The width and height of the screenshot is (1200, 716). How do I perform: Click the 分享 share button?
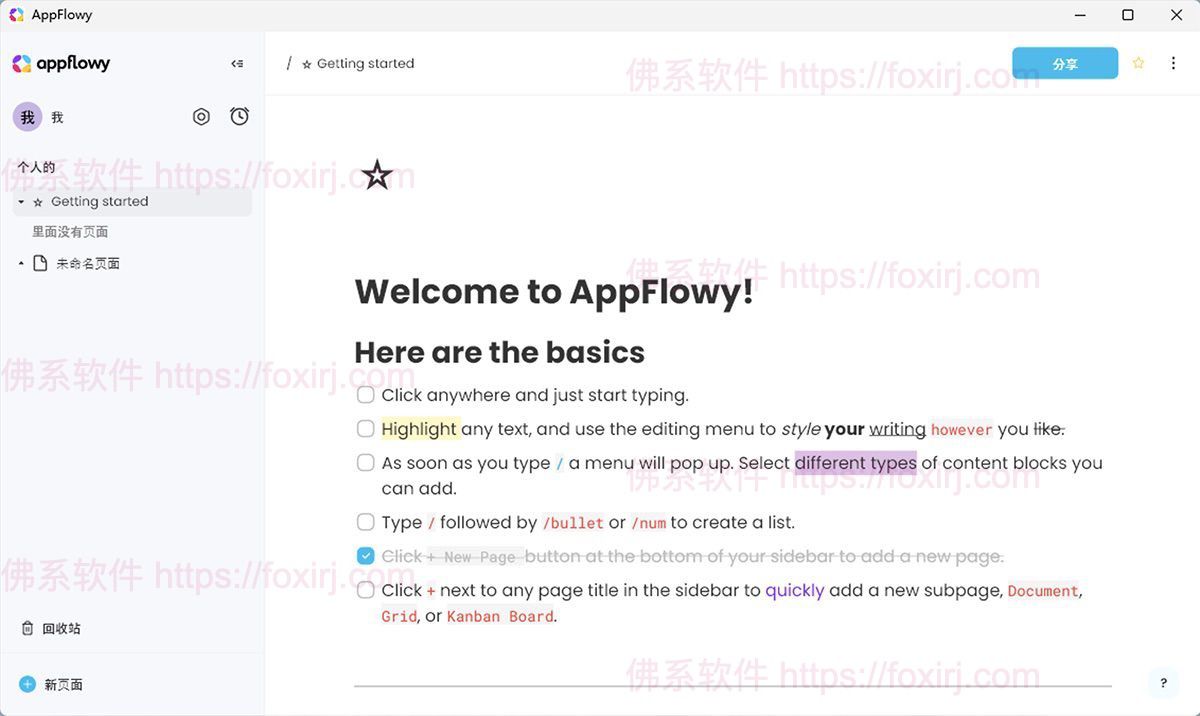pyautogui.click(x=1065, y=63)
